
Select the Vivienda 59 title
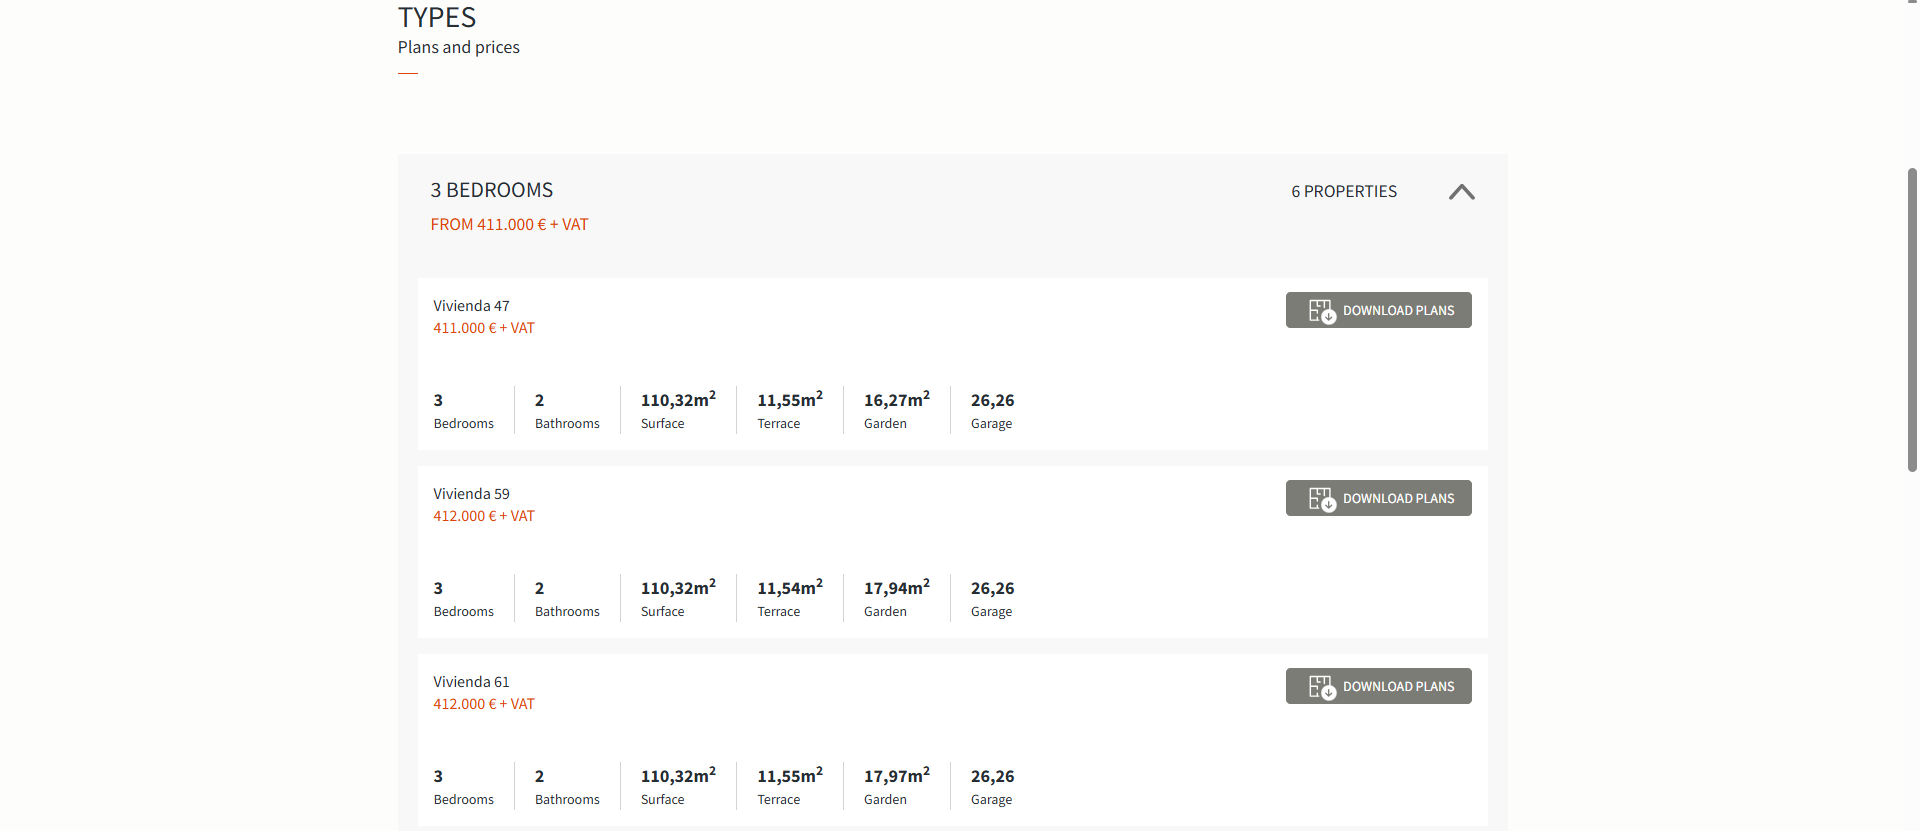pos(471,494)
